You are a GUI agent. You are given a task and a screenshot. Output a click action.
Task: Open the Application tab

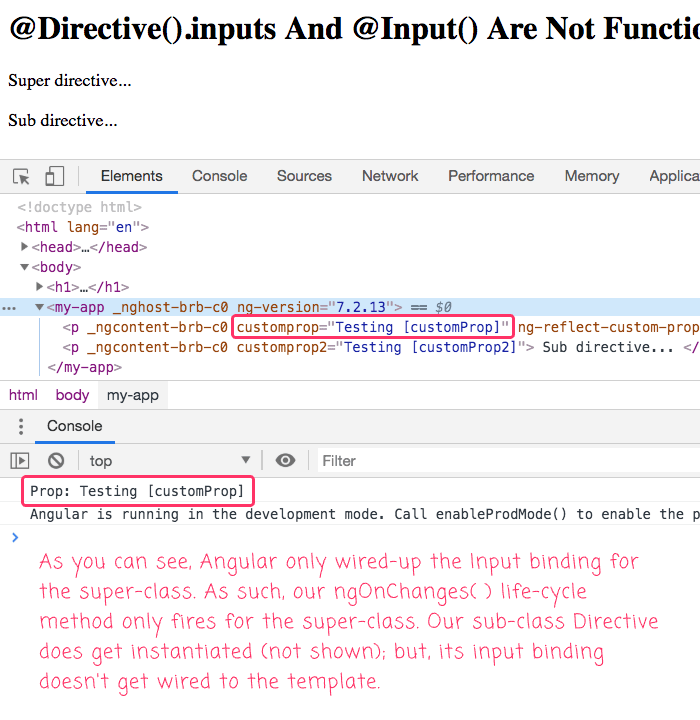pyautogui.click(x=674, y=176)
